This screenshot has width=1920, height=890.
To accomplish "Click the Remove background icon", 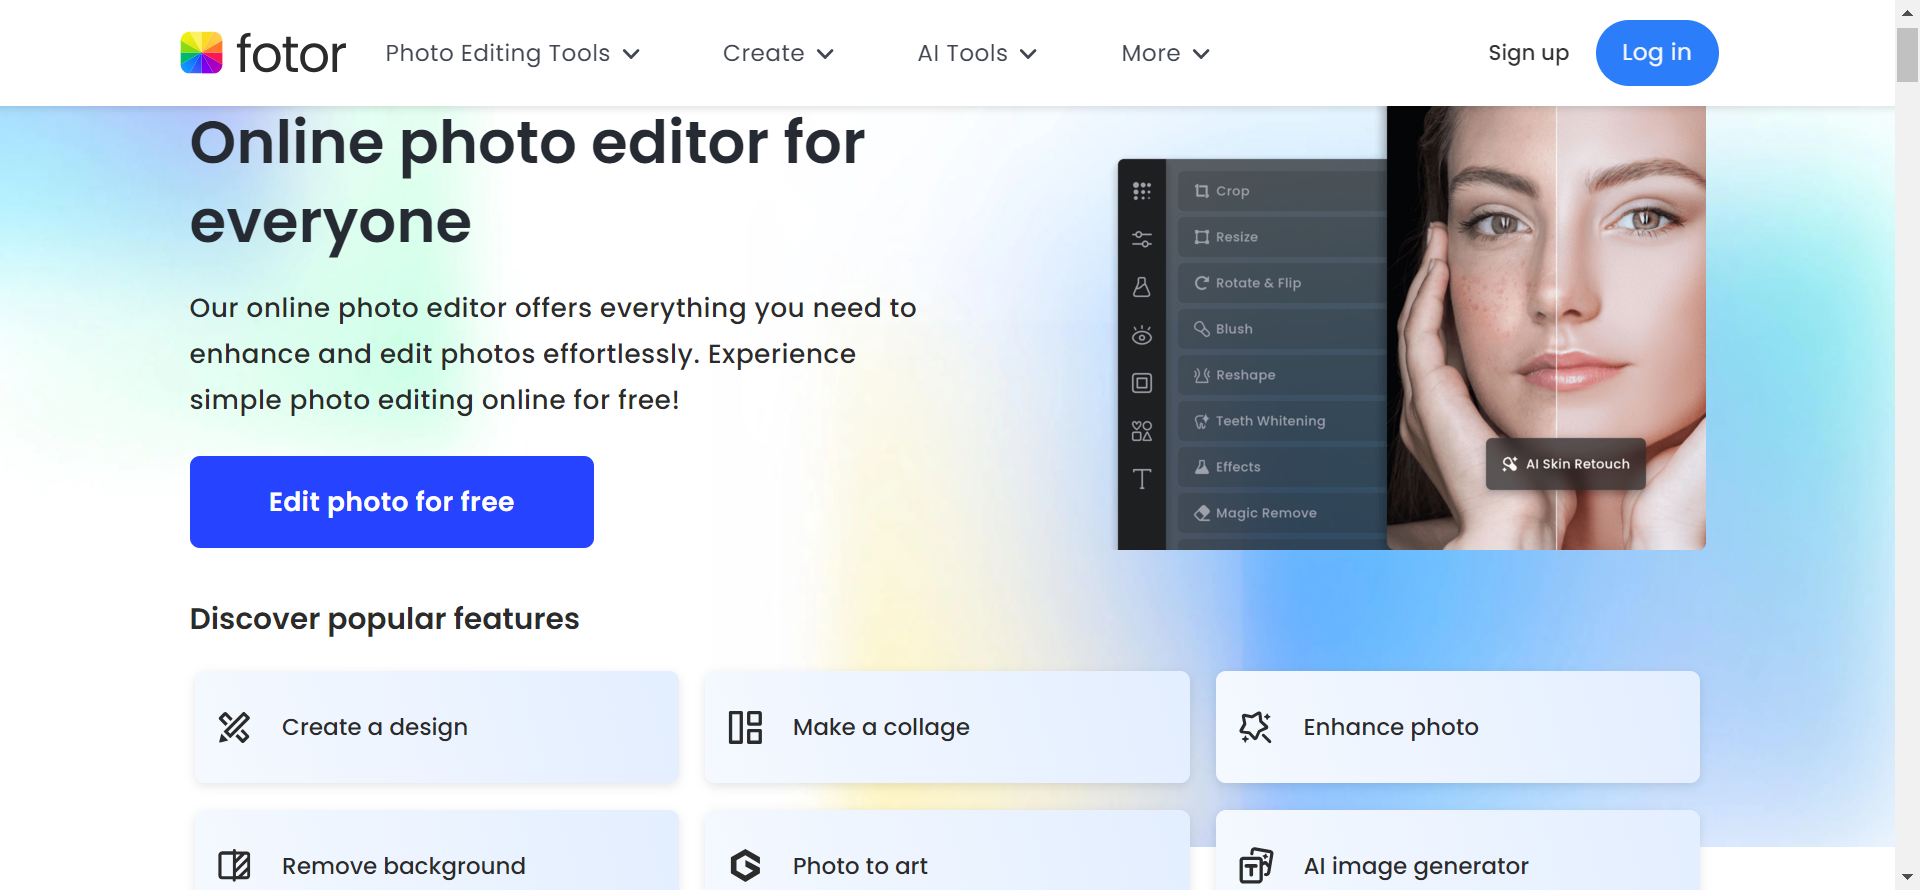I will pos(235,865).
